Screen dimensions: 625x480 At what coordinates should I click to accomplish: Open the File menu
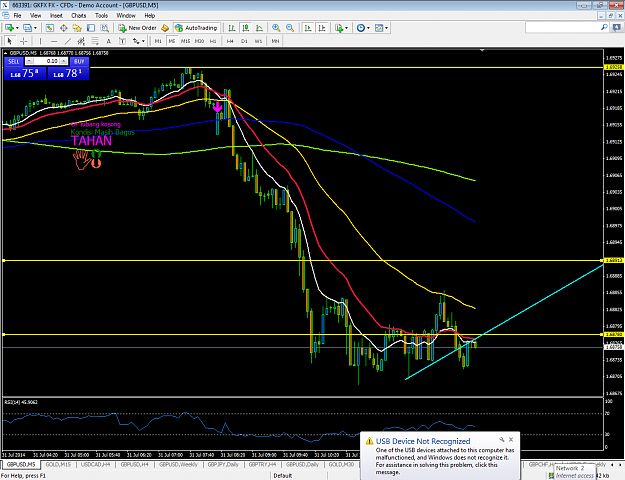coord(18,16)
